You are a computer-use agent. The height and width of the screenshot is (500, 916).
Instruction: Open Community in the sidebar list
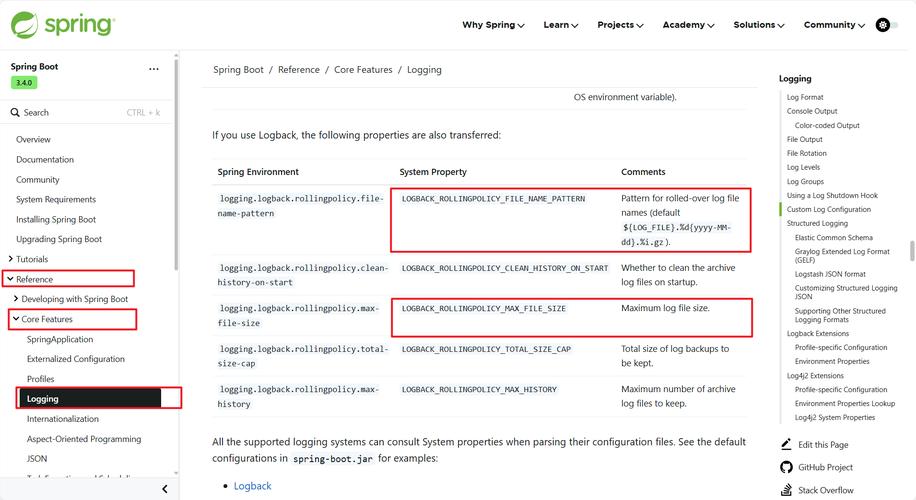(38, 179)
